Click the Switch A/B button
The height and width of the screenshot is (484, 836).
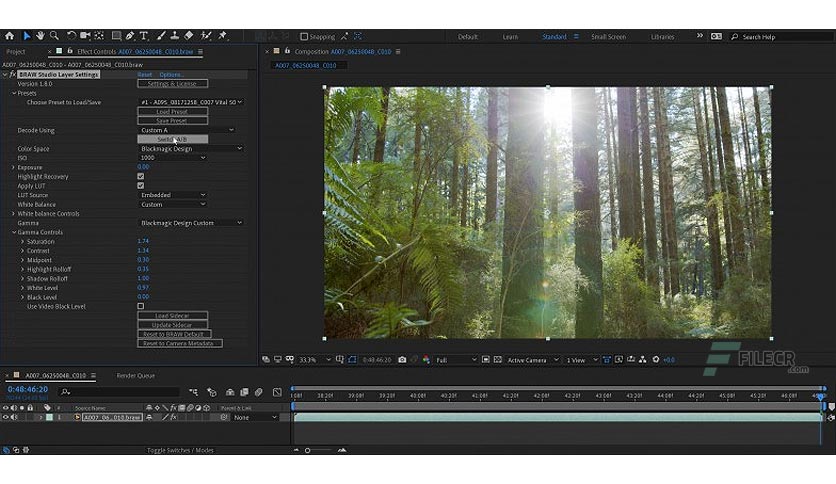point(172,139)
